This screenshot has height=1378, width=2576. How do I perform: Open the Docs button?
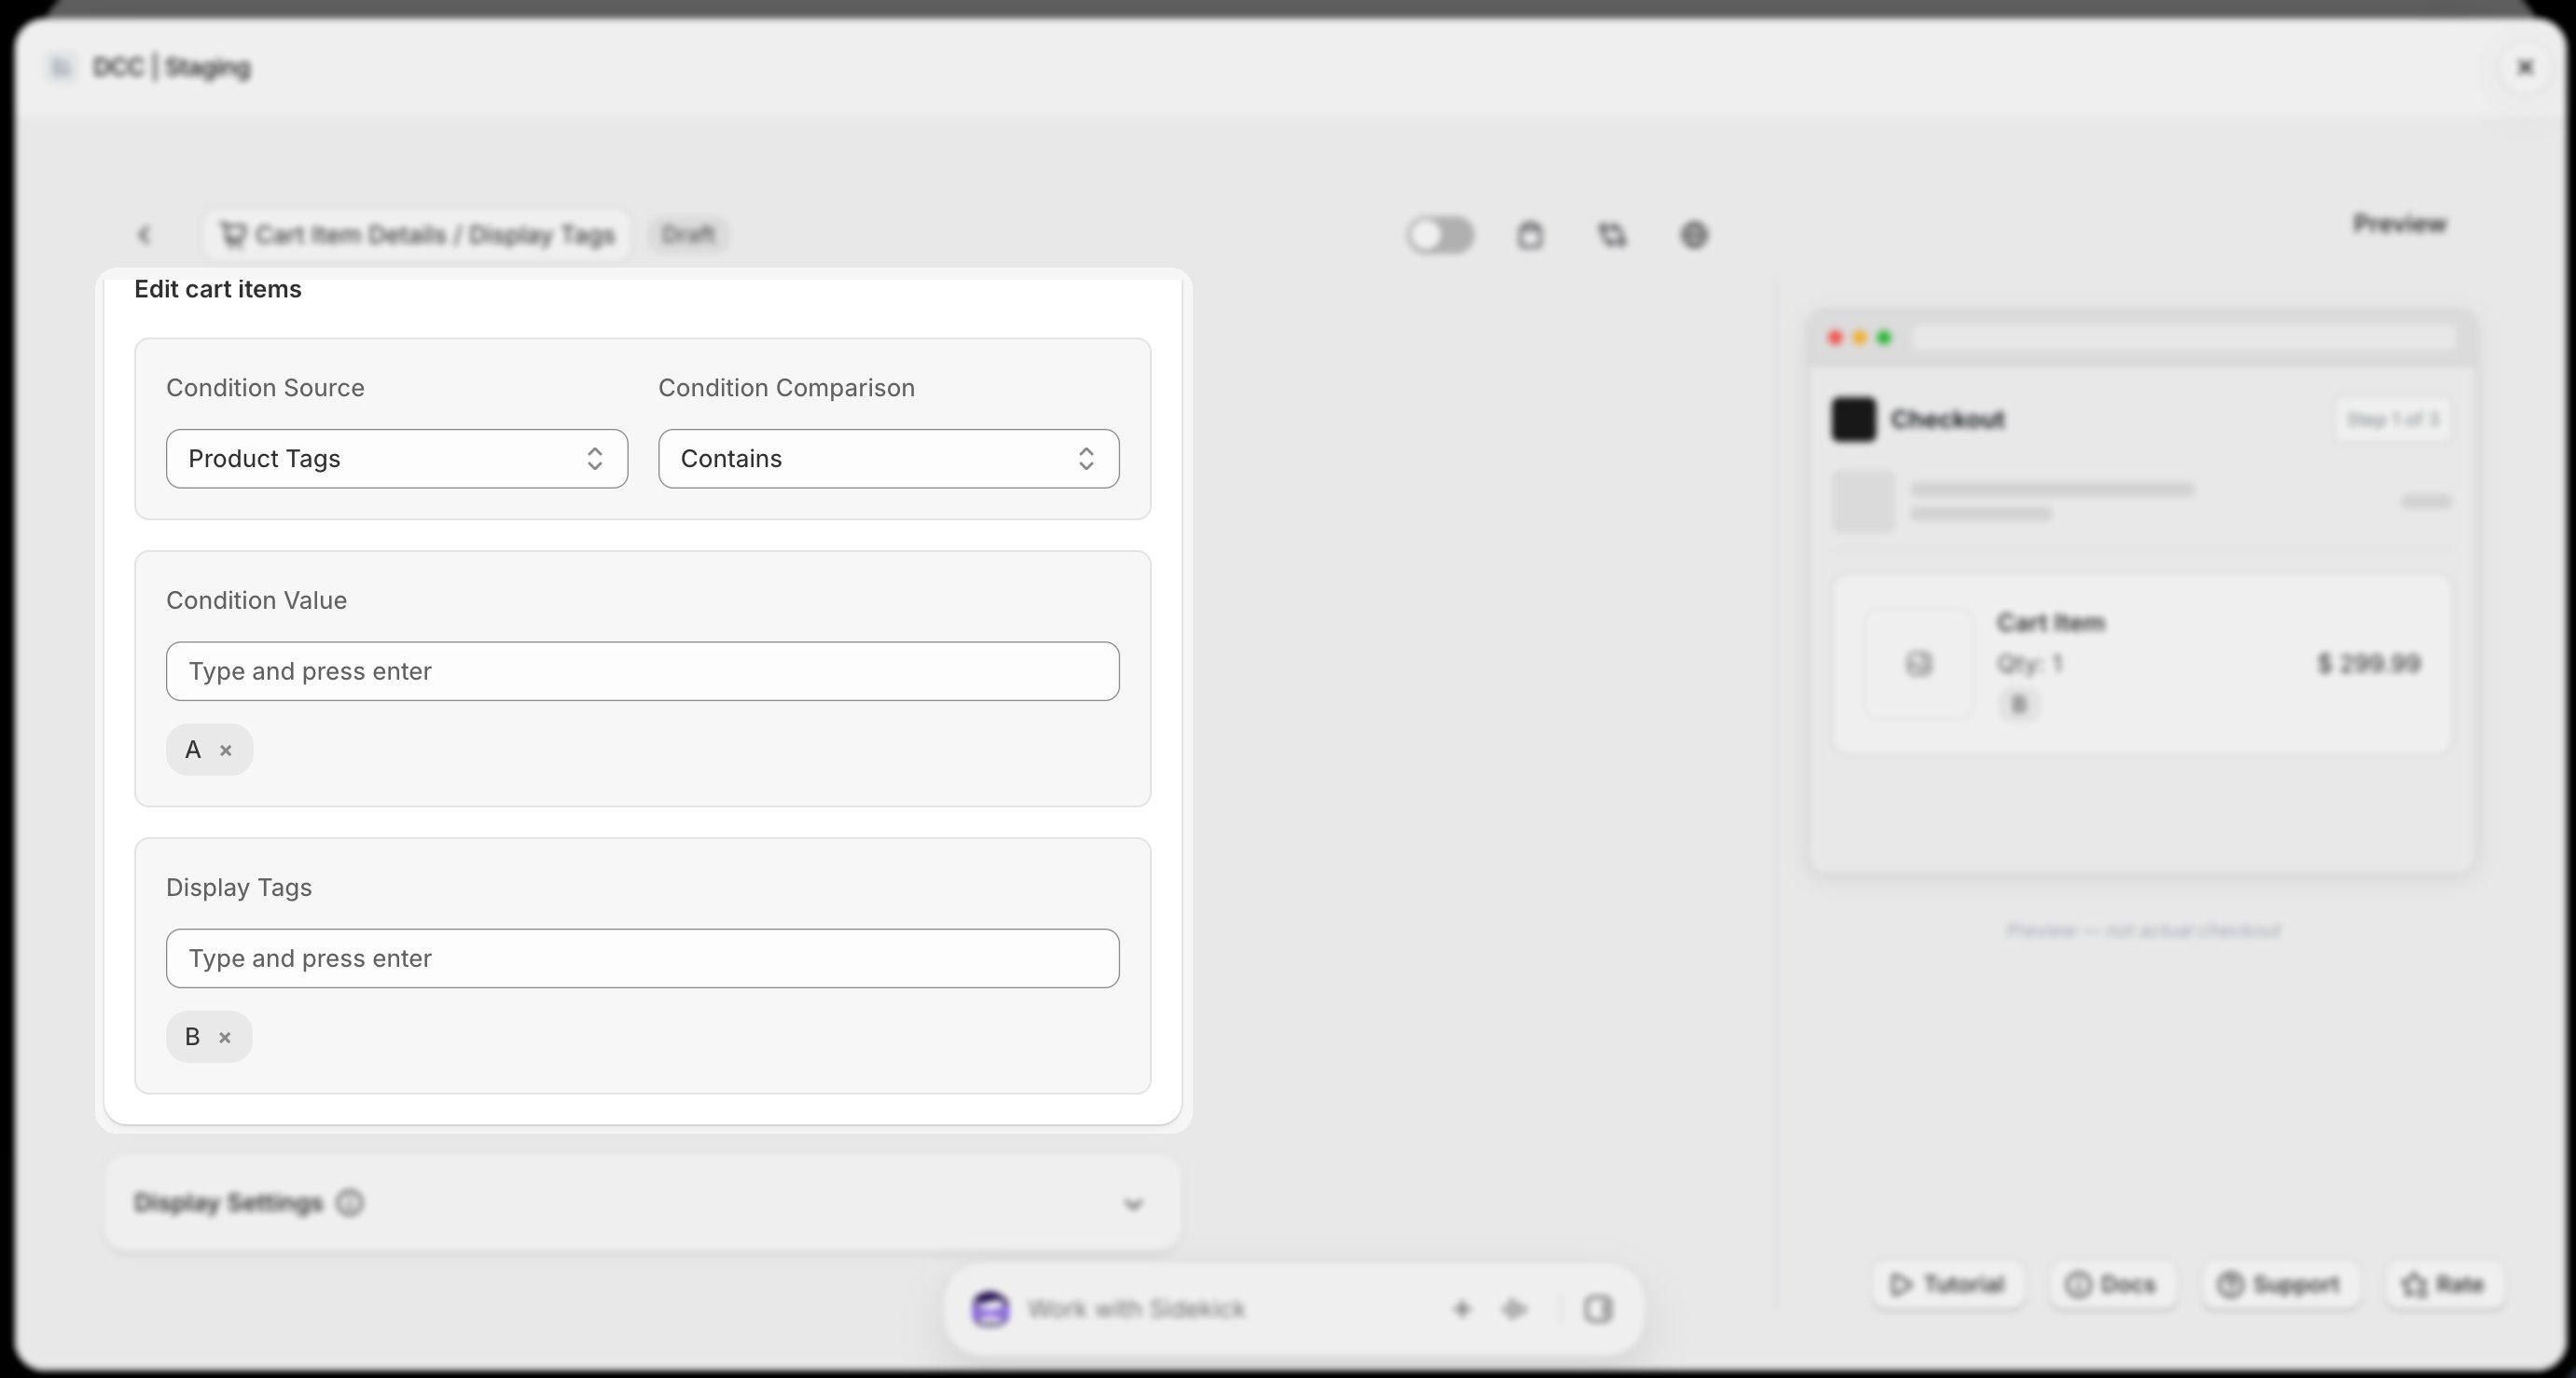pyautogui.click(x=2111, y=1285)
